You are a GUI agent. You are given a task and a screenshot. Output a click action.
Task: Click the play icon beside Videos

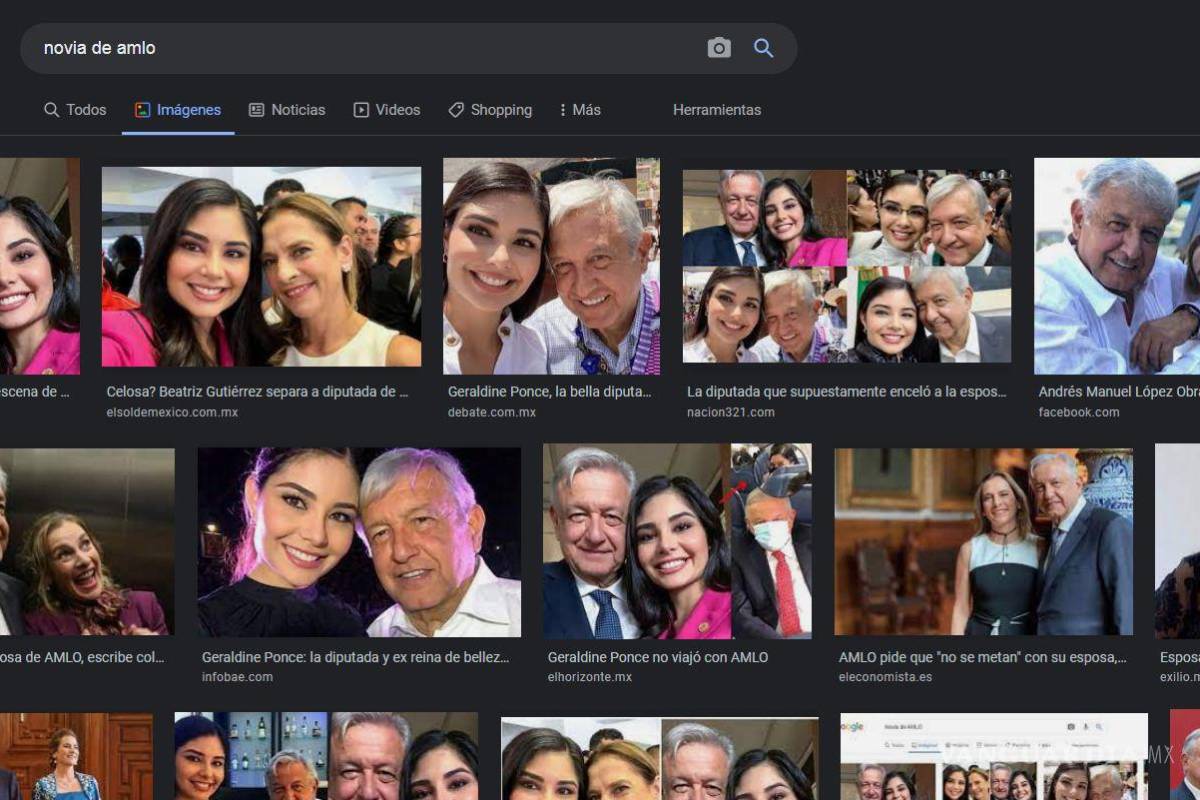359,110
